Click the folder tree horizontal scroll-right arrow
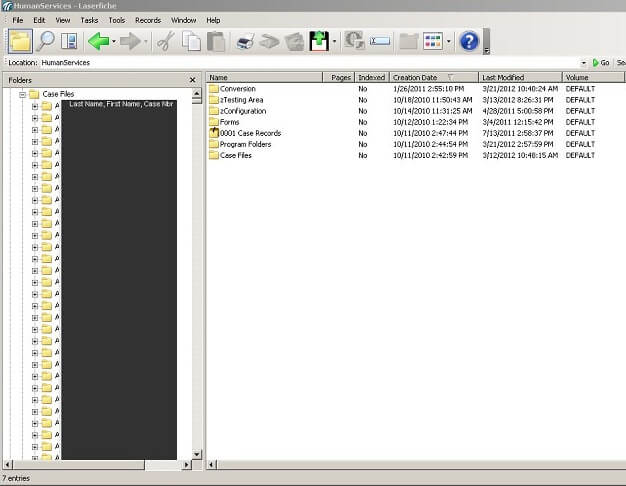This screenshot has width=626, height=486. coord(187,465)
